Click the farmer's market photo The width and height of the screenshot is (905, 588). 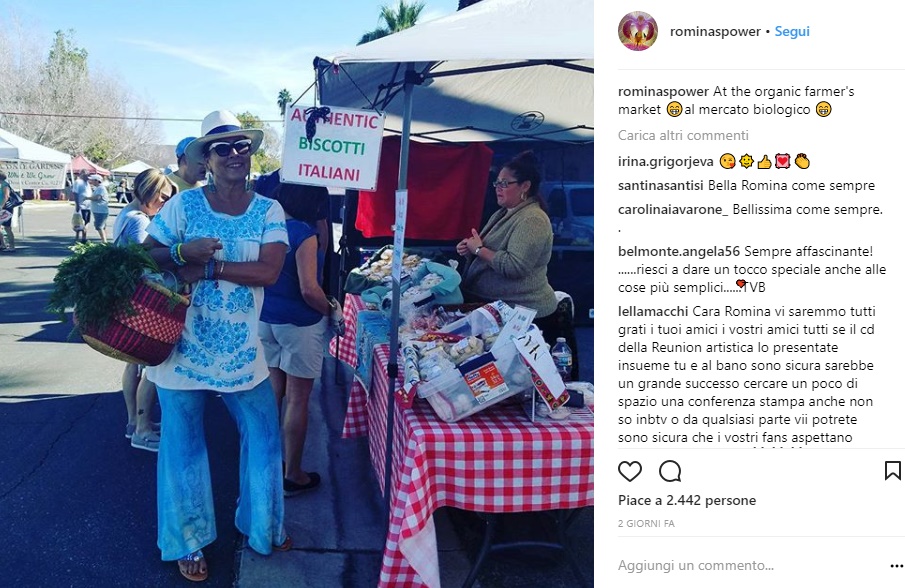click(297, 294)
